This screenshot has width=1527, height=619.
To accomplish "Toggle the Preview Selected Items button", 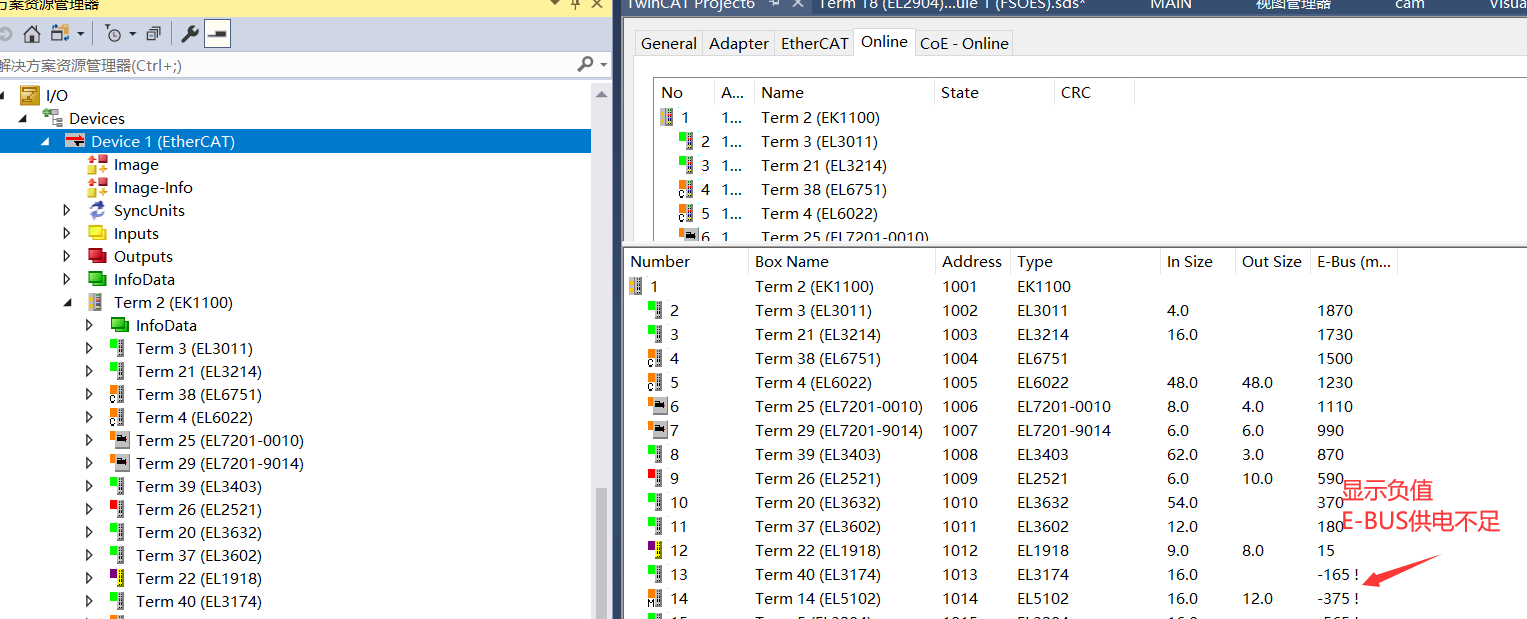I will click(217, 35).
